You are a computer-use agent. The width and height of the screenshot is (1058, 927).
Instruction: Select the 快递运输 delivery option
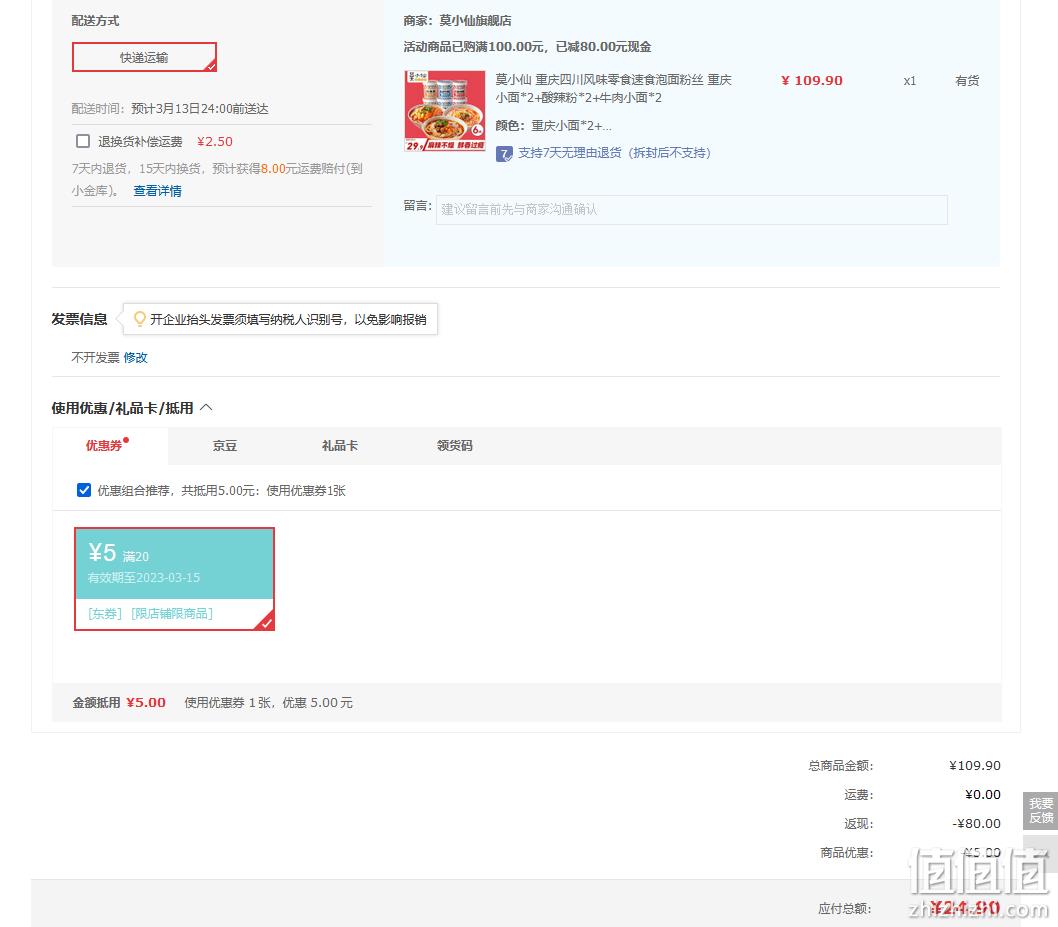(x=144, y=57)
